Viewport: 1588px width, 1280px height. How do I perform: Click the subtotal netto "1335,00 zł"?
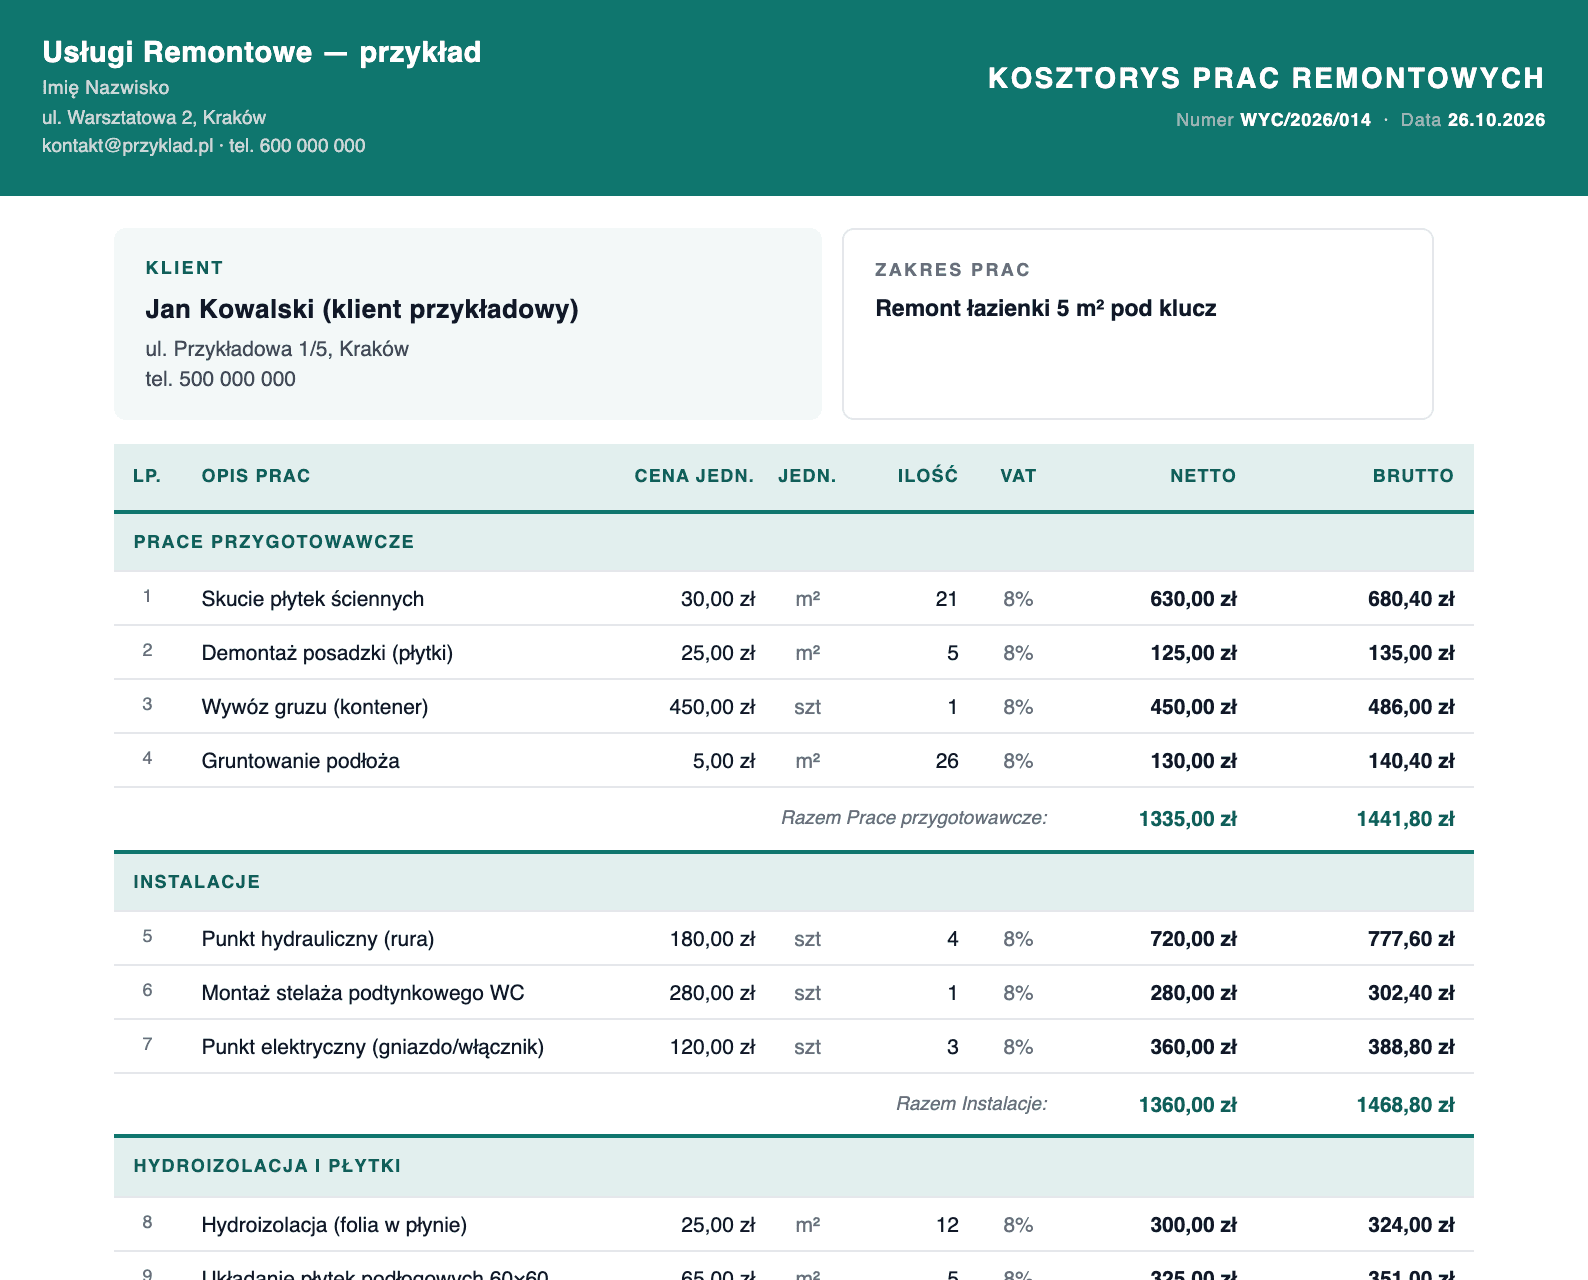(1188, 819)
